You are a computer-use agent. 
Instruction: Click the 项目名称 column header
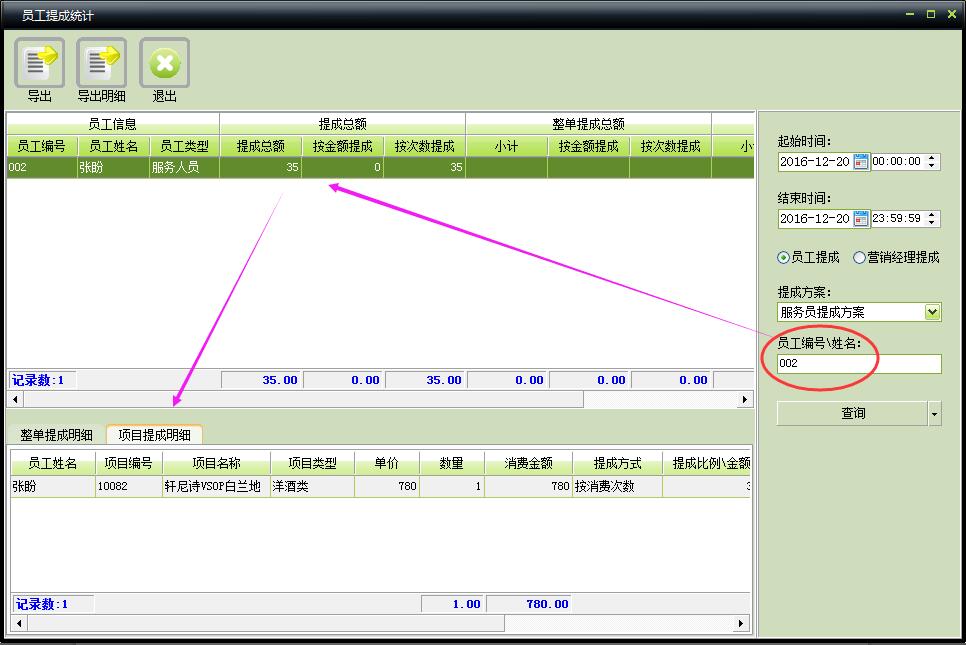pos(216,463)
